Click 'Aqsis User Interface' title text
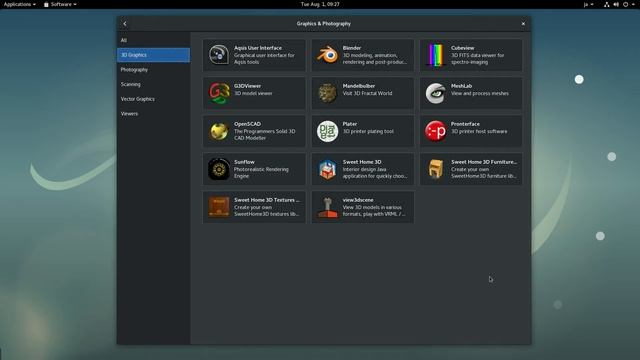 (258, 48)
